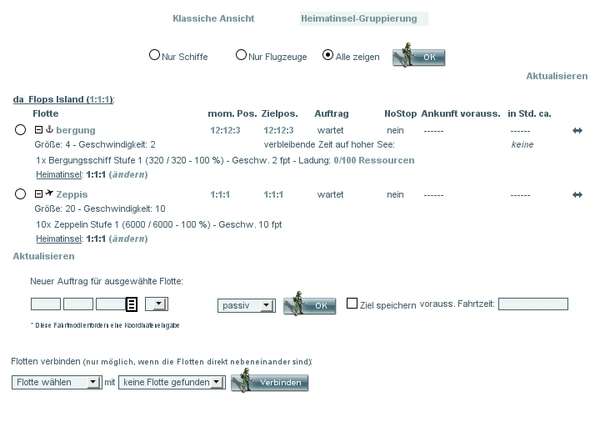Click the double-arrow icon in bergung row
Screen dimensions: 600x422
(x=577, y=131)
